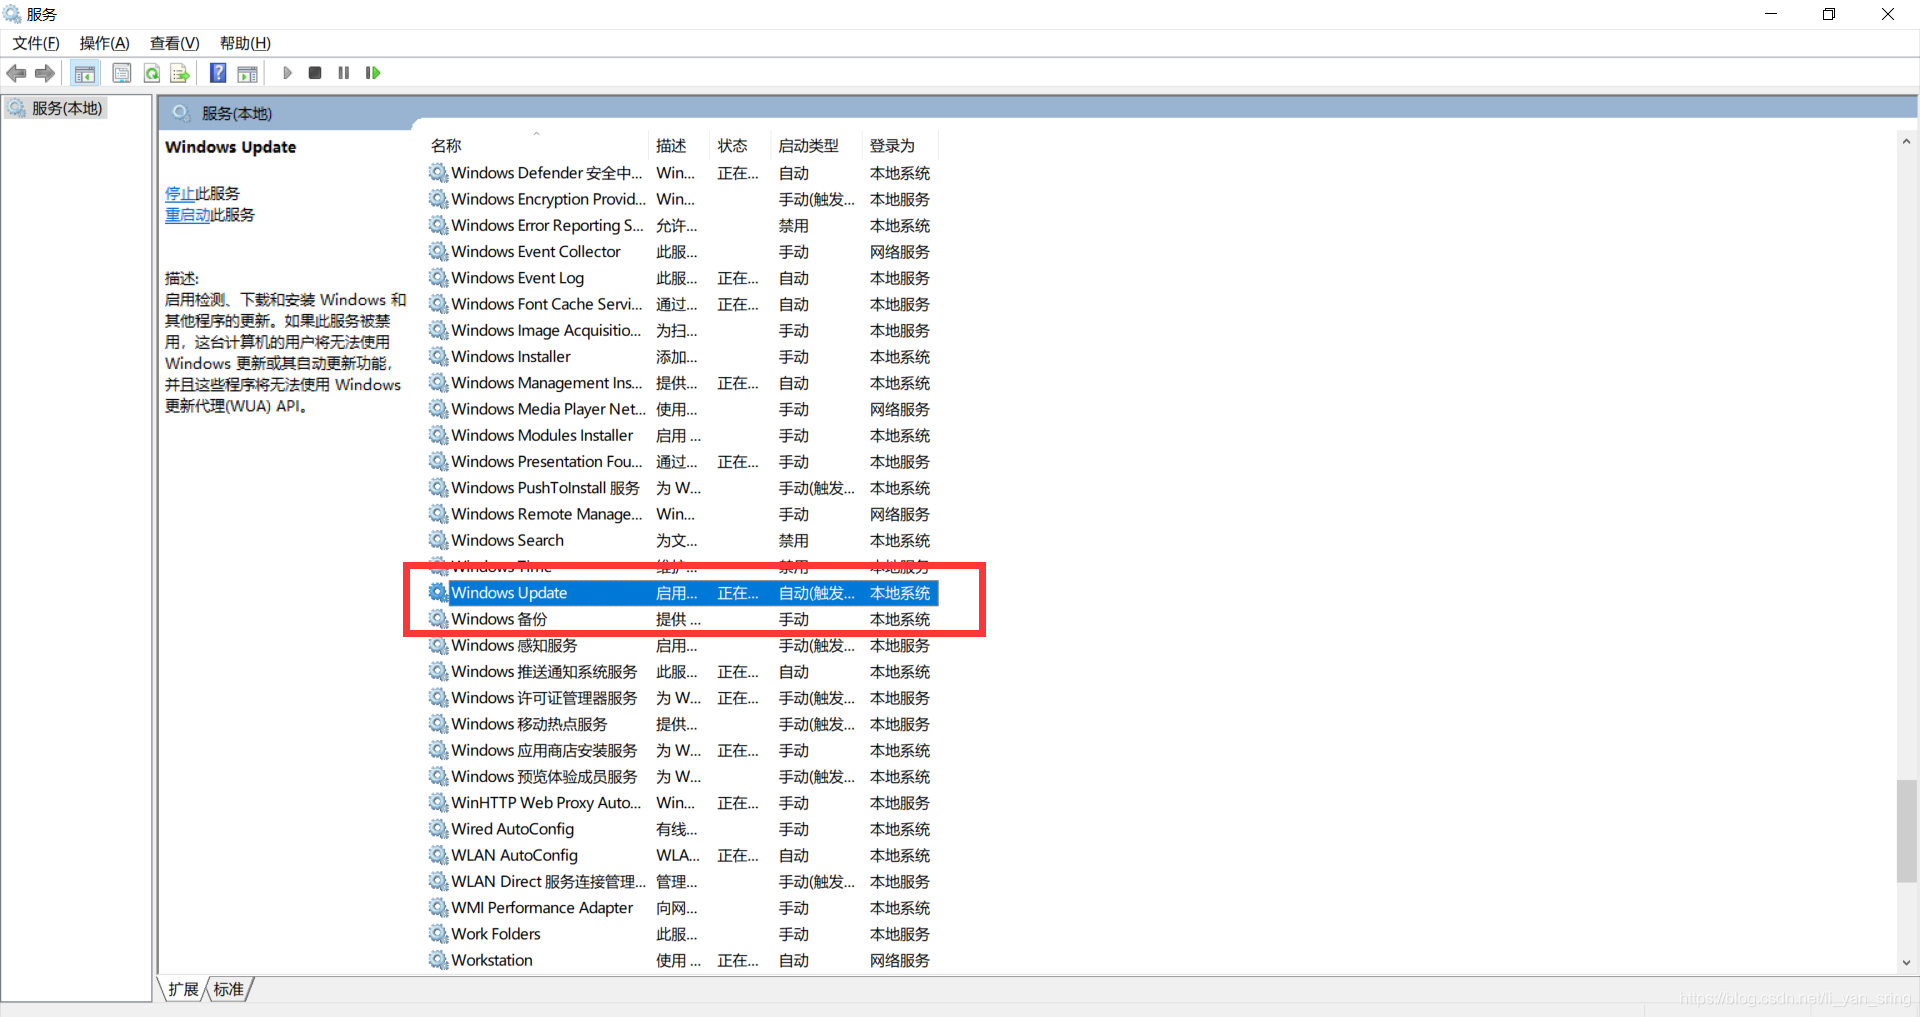Viewport: 1920px width, 1017px height.
Task: Click gear icon of Wired AutoConfig row
Action: [x=438, y=829]
